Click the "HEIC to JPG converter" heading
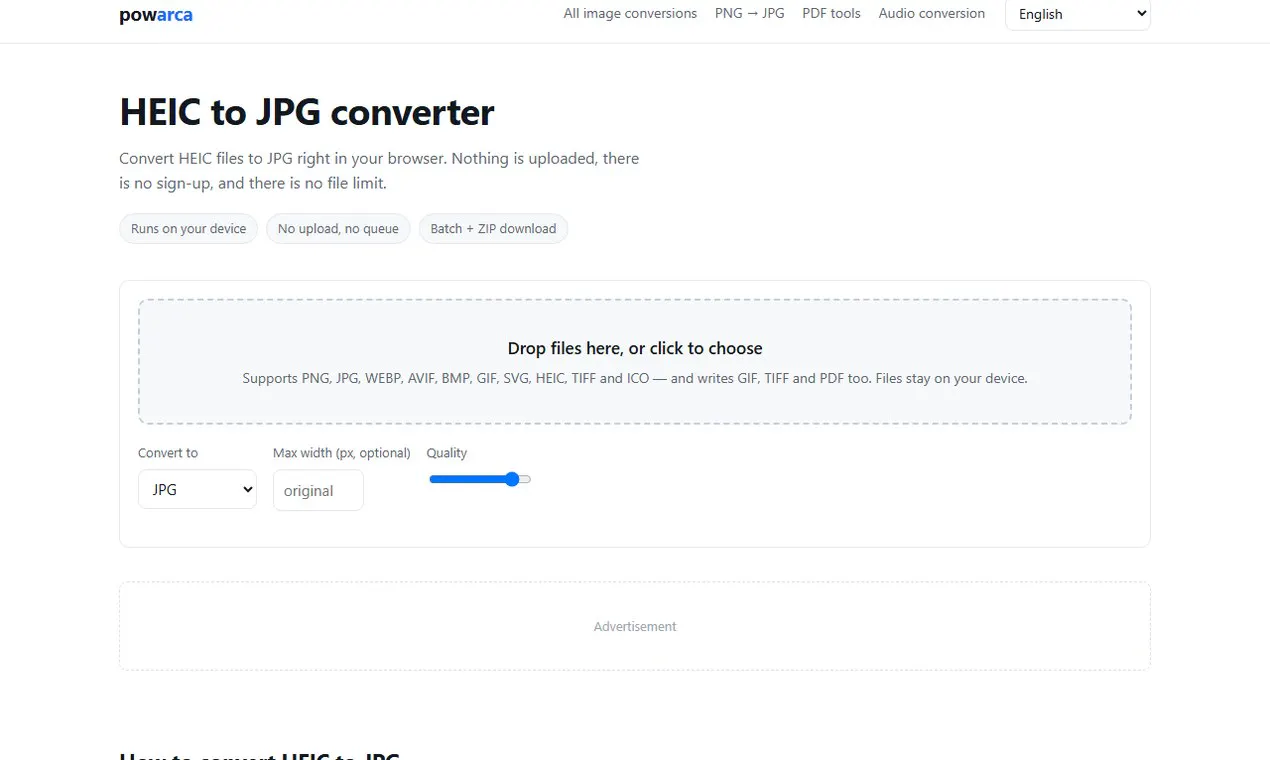The height and width of the screenshot is (760, 1270). (x=307, y=113)
